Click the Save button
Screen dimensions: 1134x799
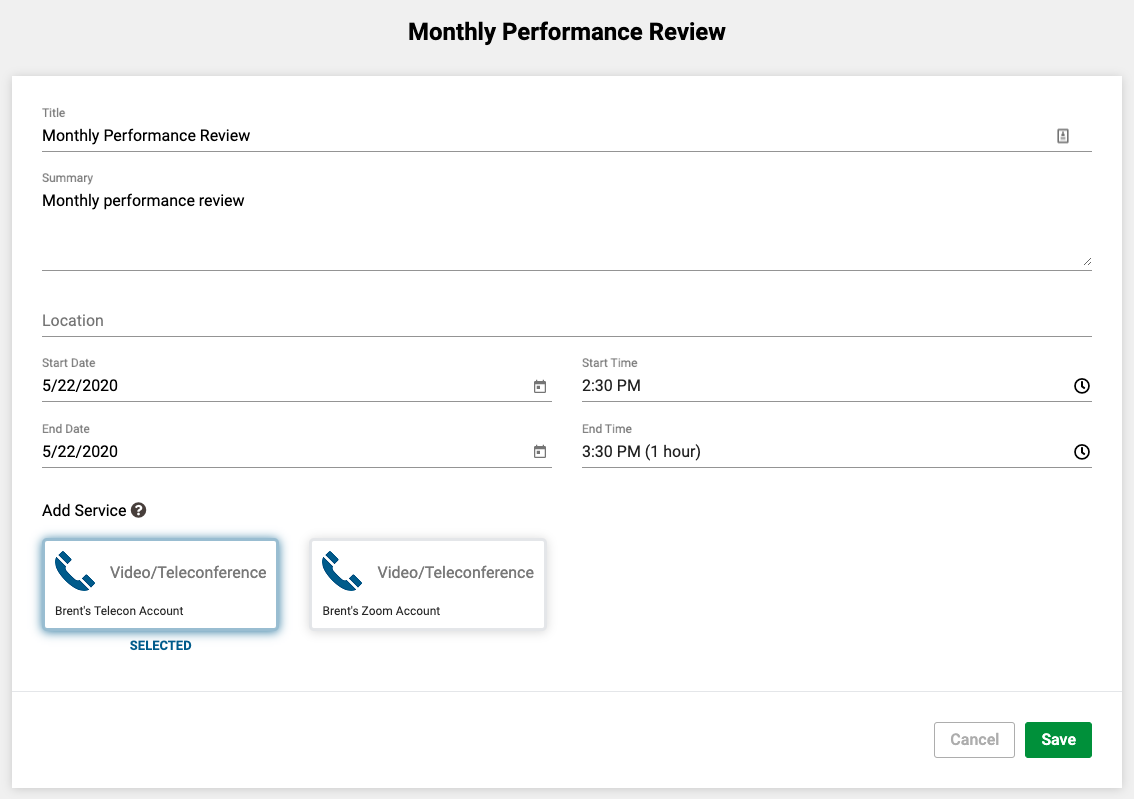click(1058, 740)
